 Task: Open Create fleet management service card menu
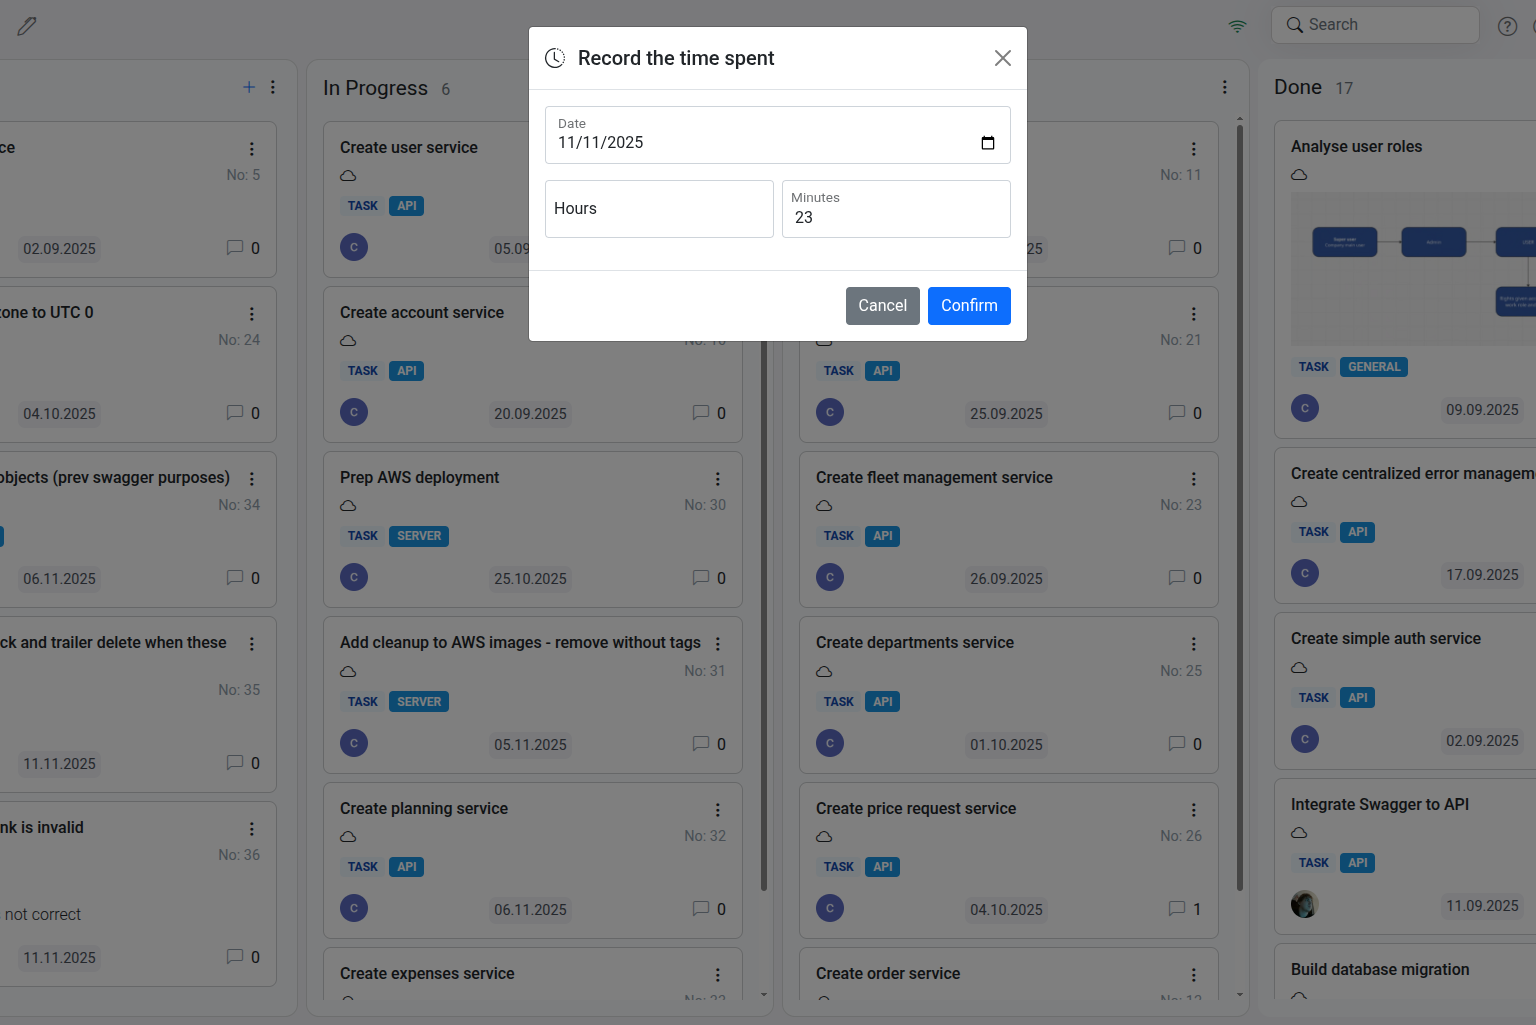pos(1193,479)
